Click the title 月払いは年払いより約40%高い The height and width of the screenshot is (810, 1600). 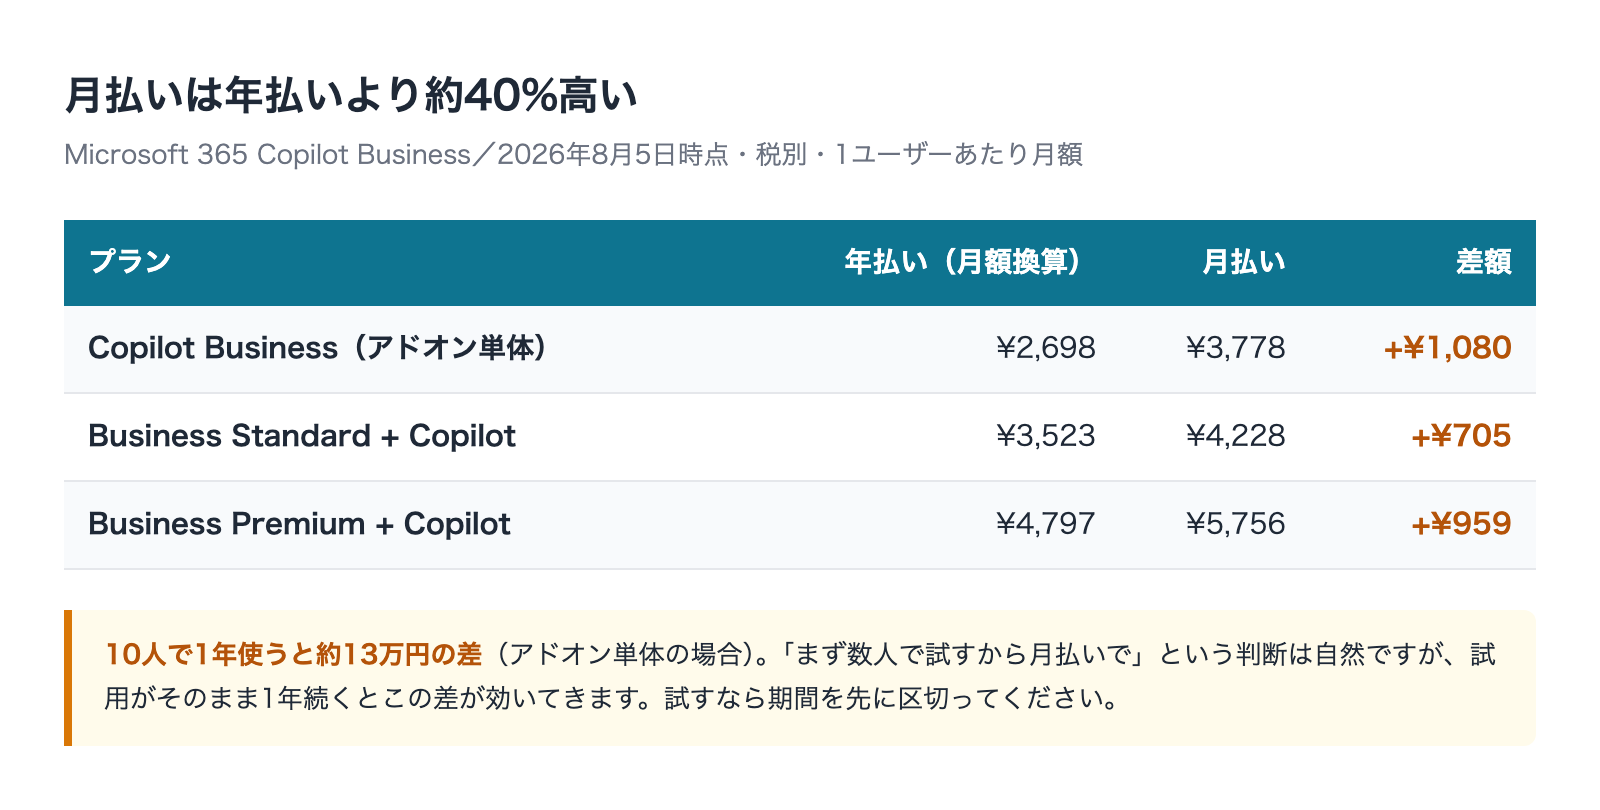pos(351,96)
